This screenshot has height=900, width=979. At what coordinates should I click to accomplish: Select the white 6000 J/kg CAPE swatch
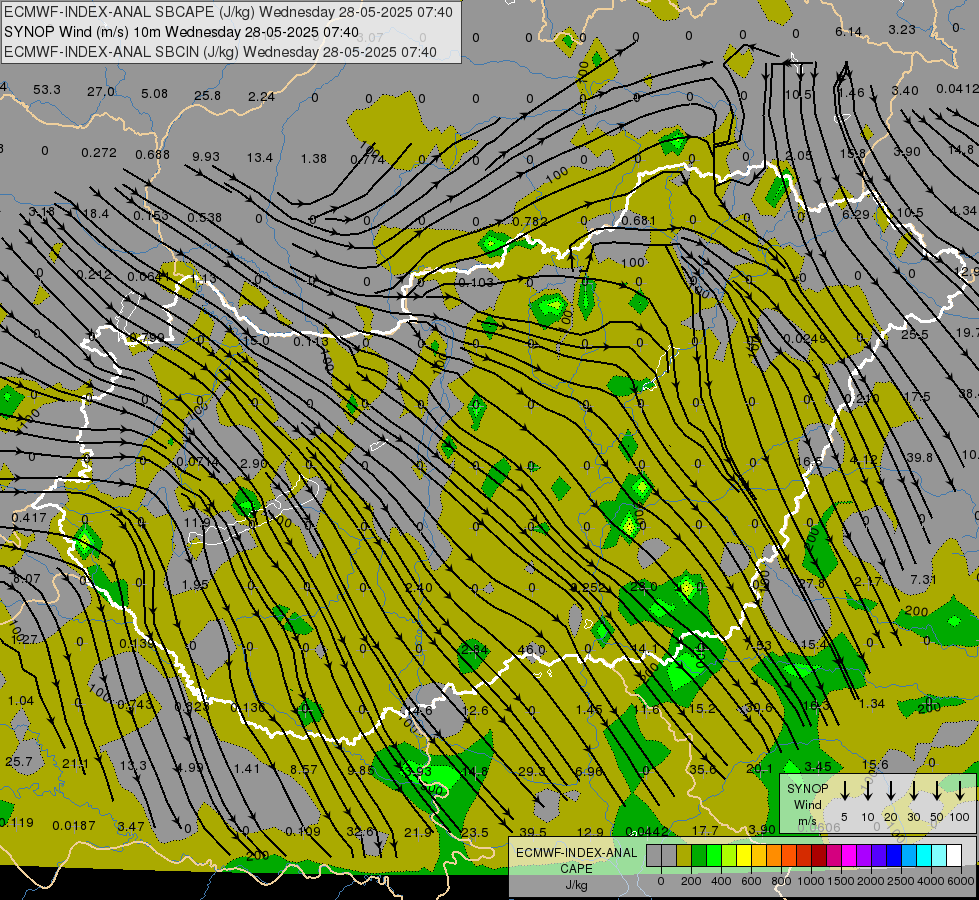(x=954, y=856)
